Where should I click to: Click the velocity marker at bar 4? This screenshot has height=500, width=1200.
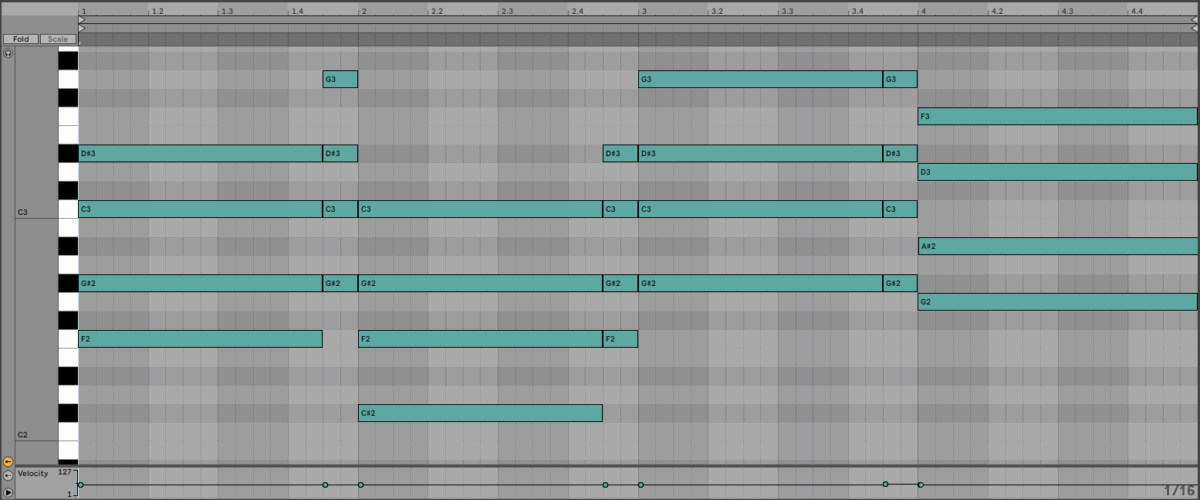pos(921,485)
